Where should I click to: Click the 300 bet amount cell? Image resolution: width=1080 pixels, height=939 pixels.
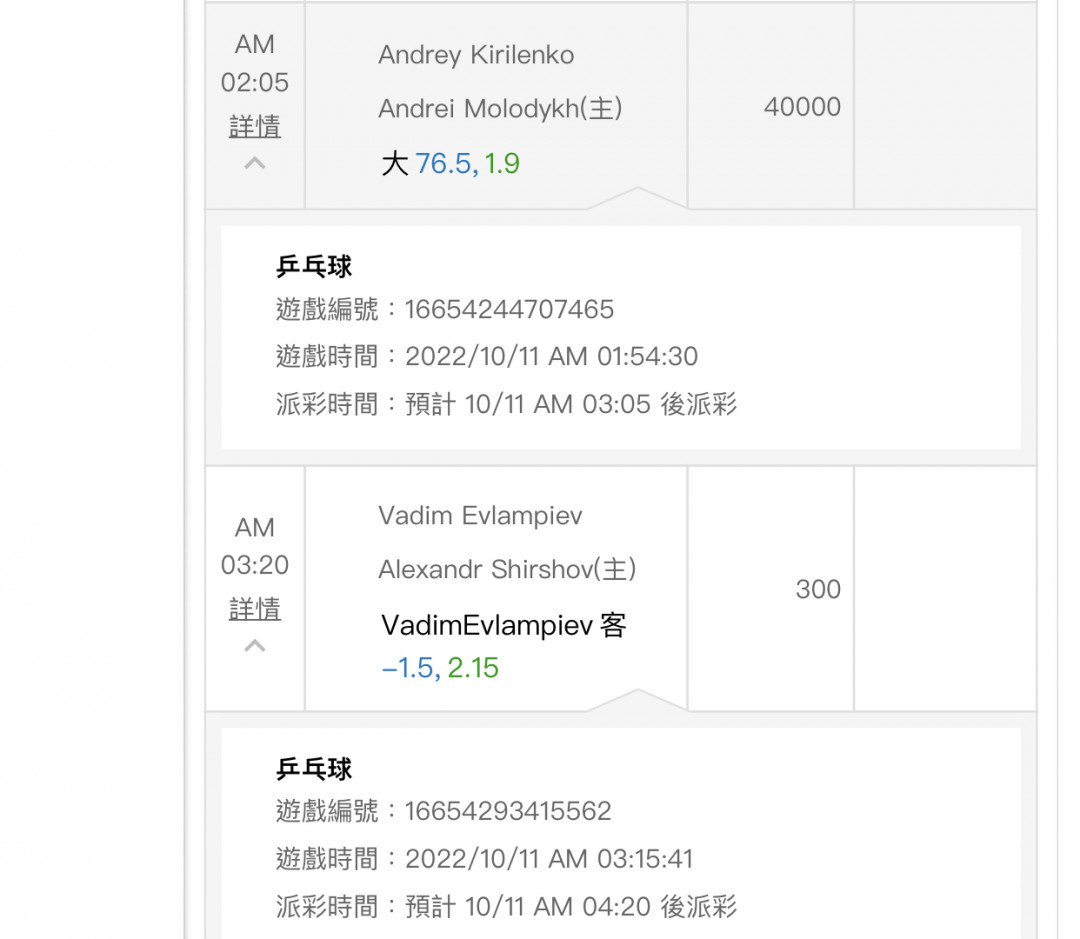pyautogui.click(x=817, y=589)
